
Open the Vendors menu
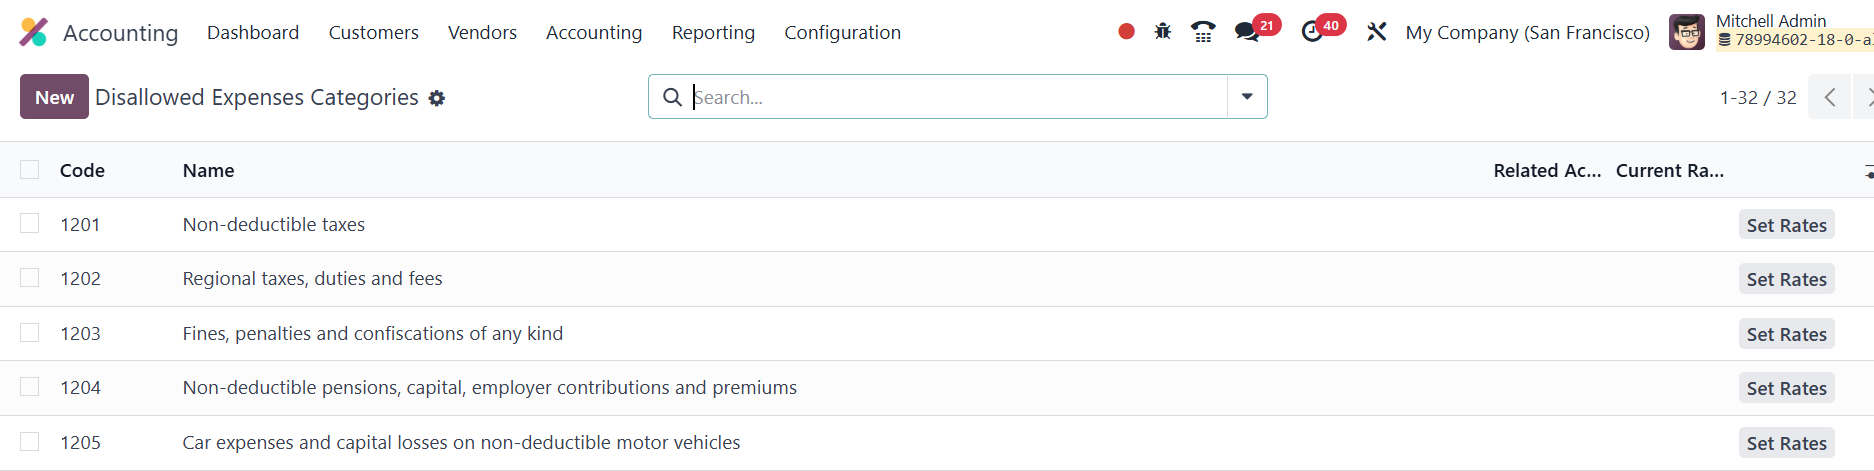pos(482,32)
